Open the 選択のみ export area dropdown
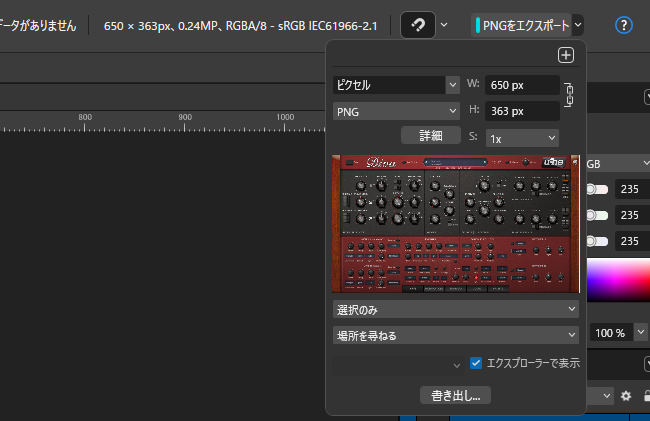Image resolution: width=650 pixels, height=421 pixels. [x=456, y=310]
